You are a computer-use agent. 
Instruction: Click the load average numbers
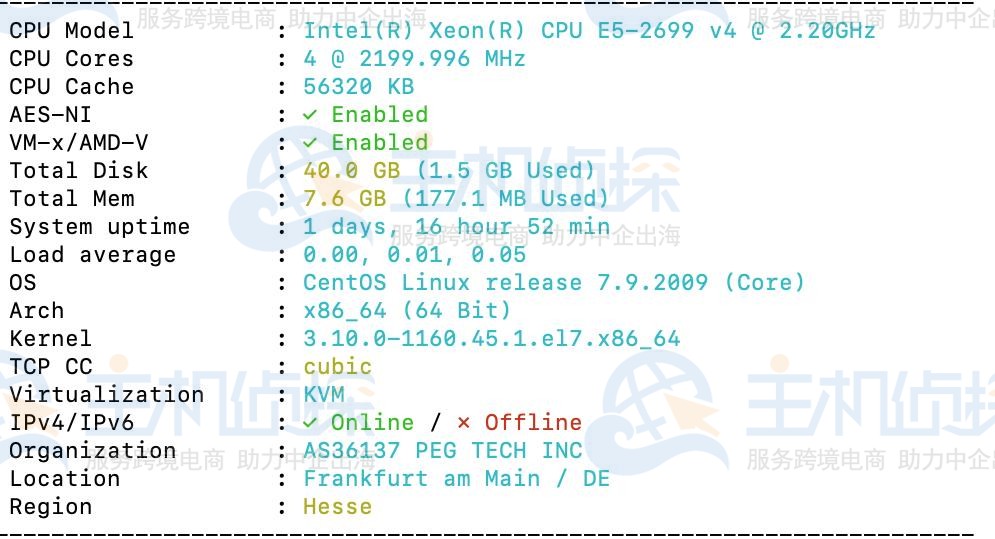tap(414, 255)
